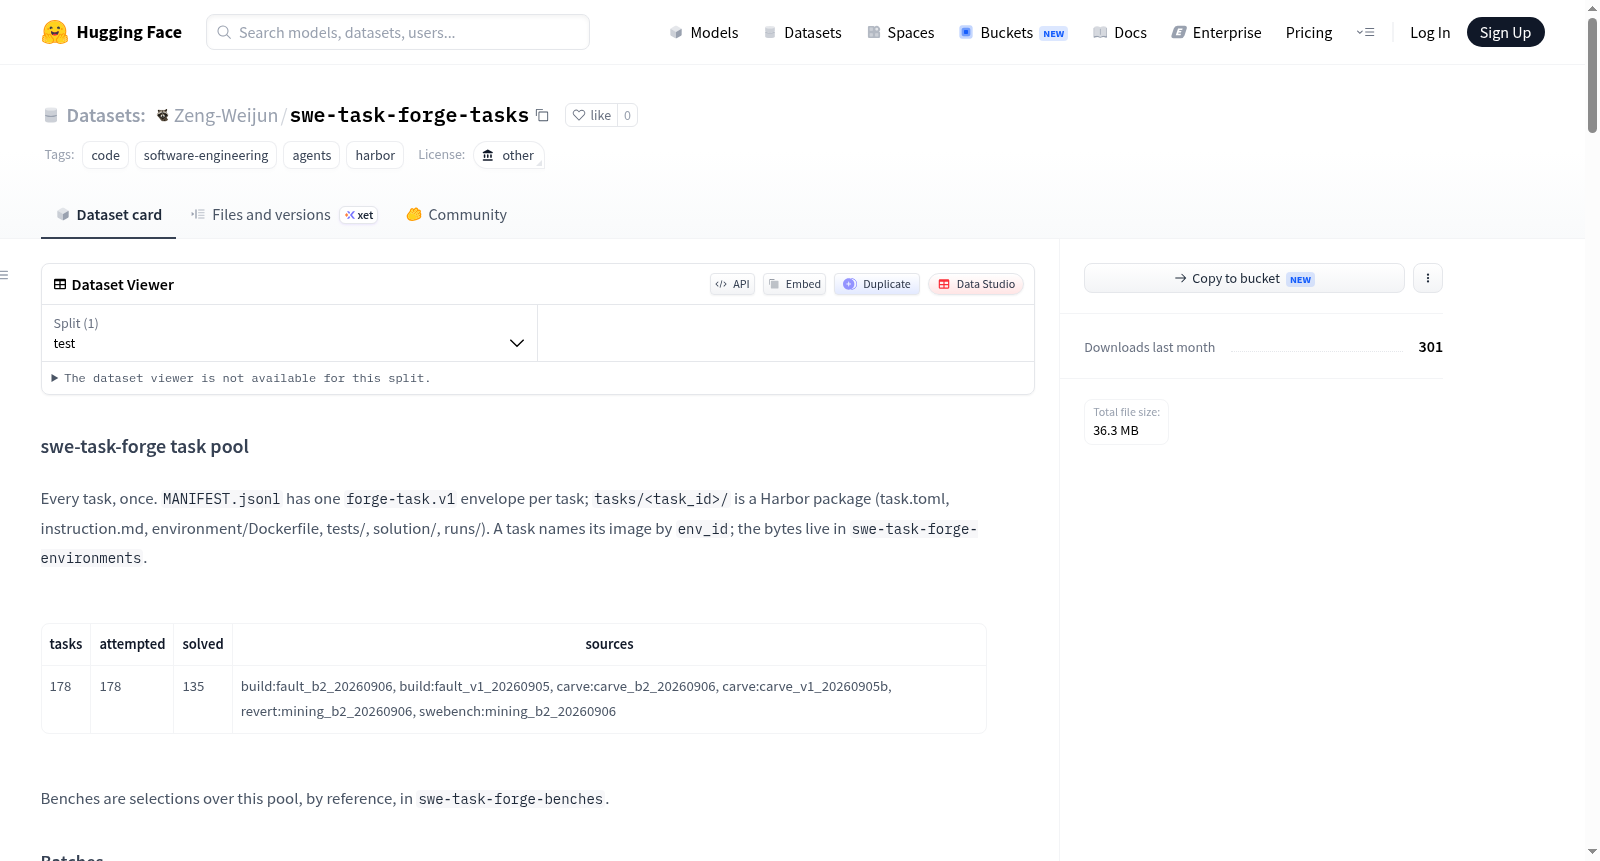Open the swe-task-forge-tasks dataset title link
Screen dimensions: 1600x861
(x=409, y=115)
